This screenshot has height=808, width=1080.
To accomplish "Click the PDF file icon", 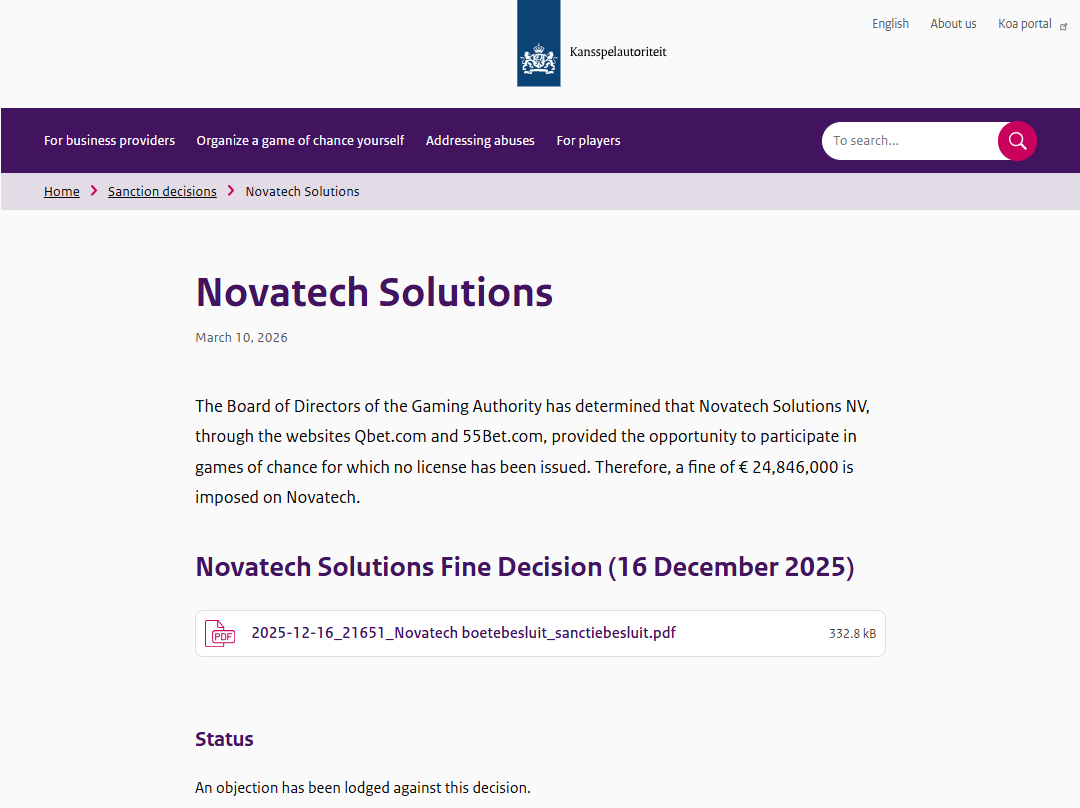I will click(x=220, y=633).
